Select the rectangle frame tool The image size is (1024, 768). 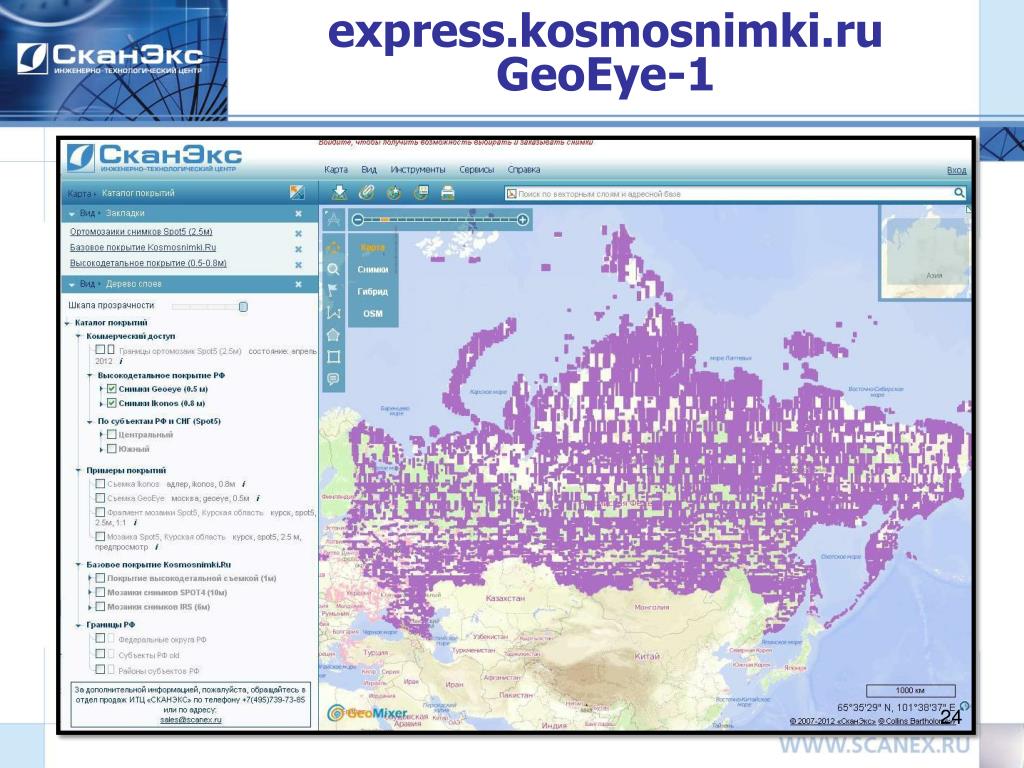[333, 357]
